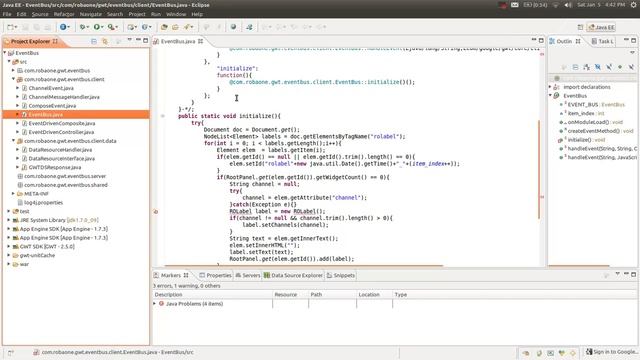
Task: Open the dropdown arrow next to New icon
Action: coord(16,27)
